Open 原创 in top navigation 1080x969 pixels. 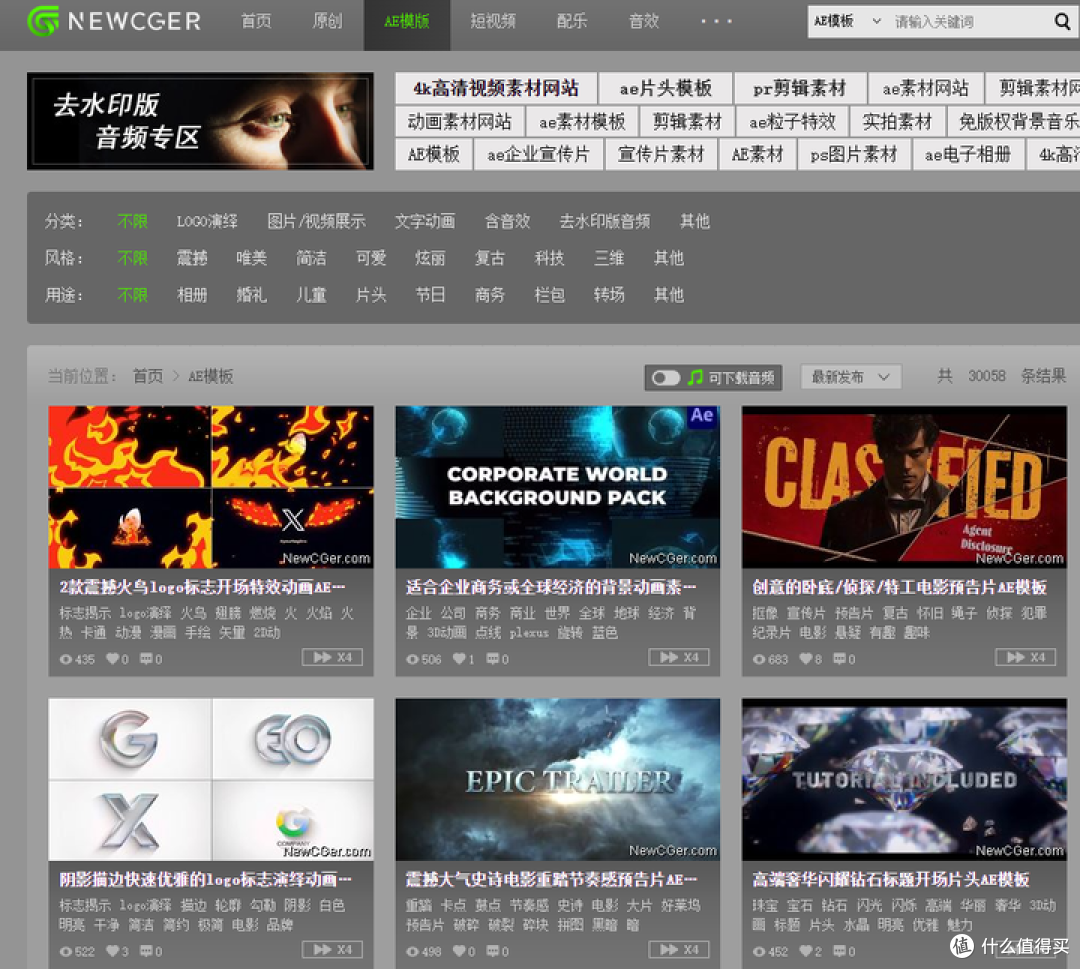coord(327,21)
